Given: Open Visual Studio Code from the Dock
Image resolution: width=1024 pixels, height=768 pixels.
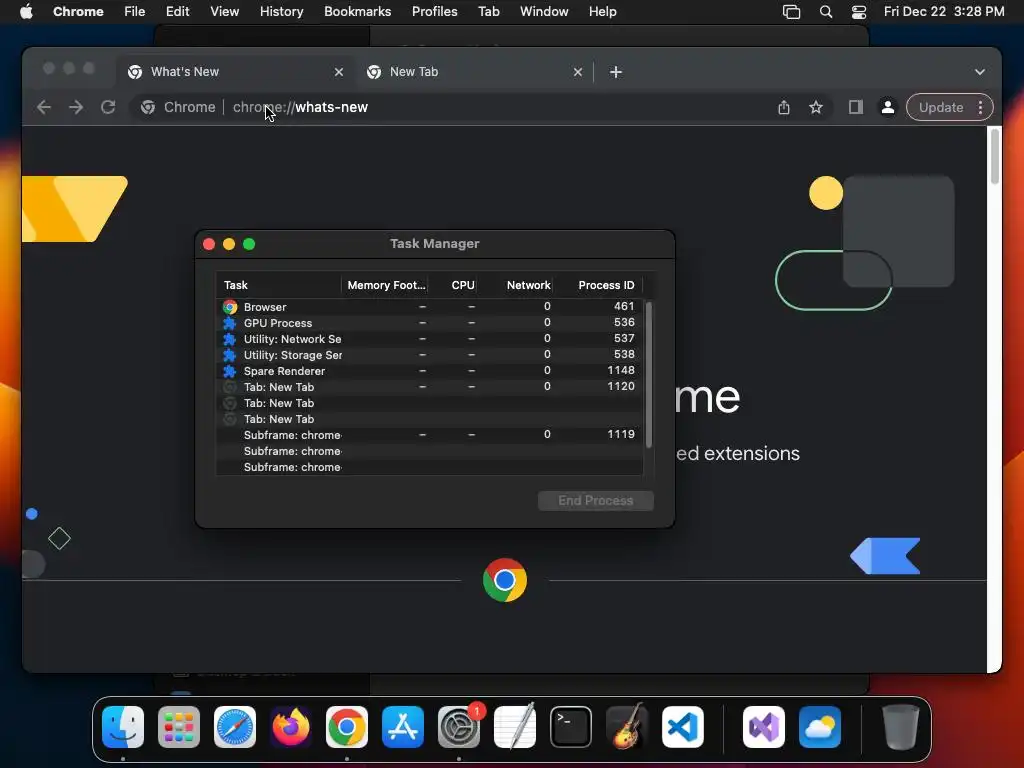Looking at the screenshot, I should coord(683,727).
